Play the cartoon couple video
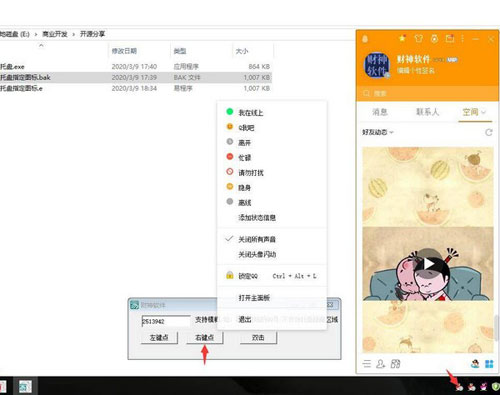This screenshot has height=395, width=500. 428,264
